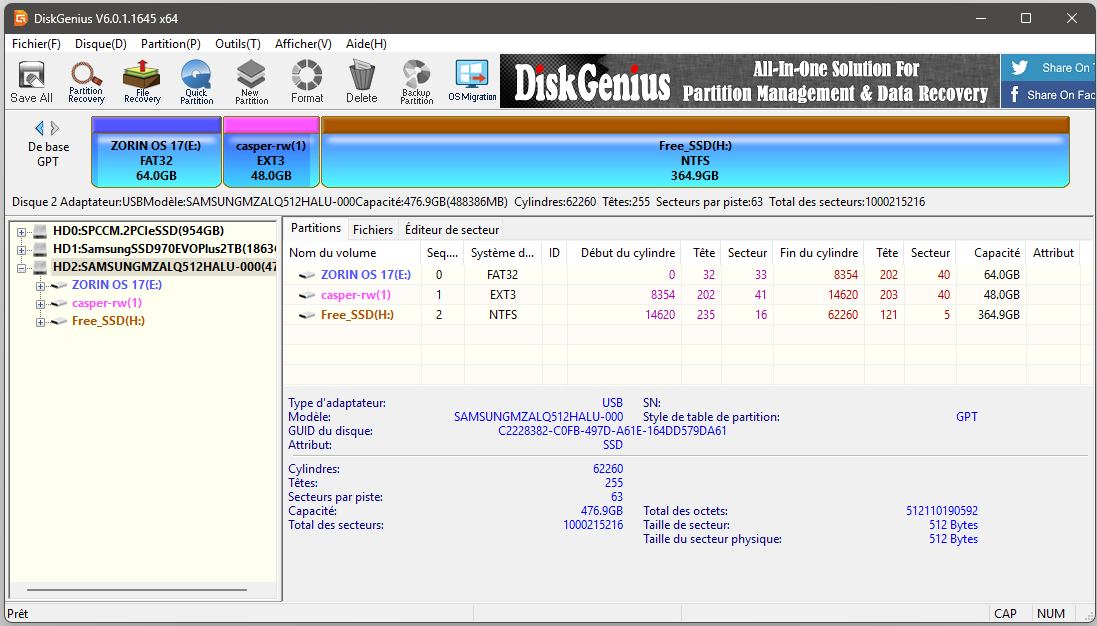Select the ZORIN OS 17(E:) FAT32 partition block
The height and width of the screenshot is (626, 1097).
pos(156,152)
